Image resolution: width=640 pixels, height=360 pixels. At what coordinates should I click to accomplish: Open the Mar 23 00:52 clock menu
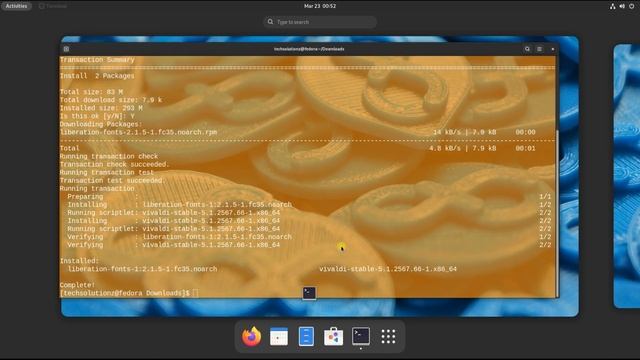[320, 6]
